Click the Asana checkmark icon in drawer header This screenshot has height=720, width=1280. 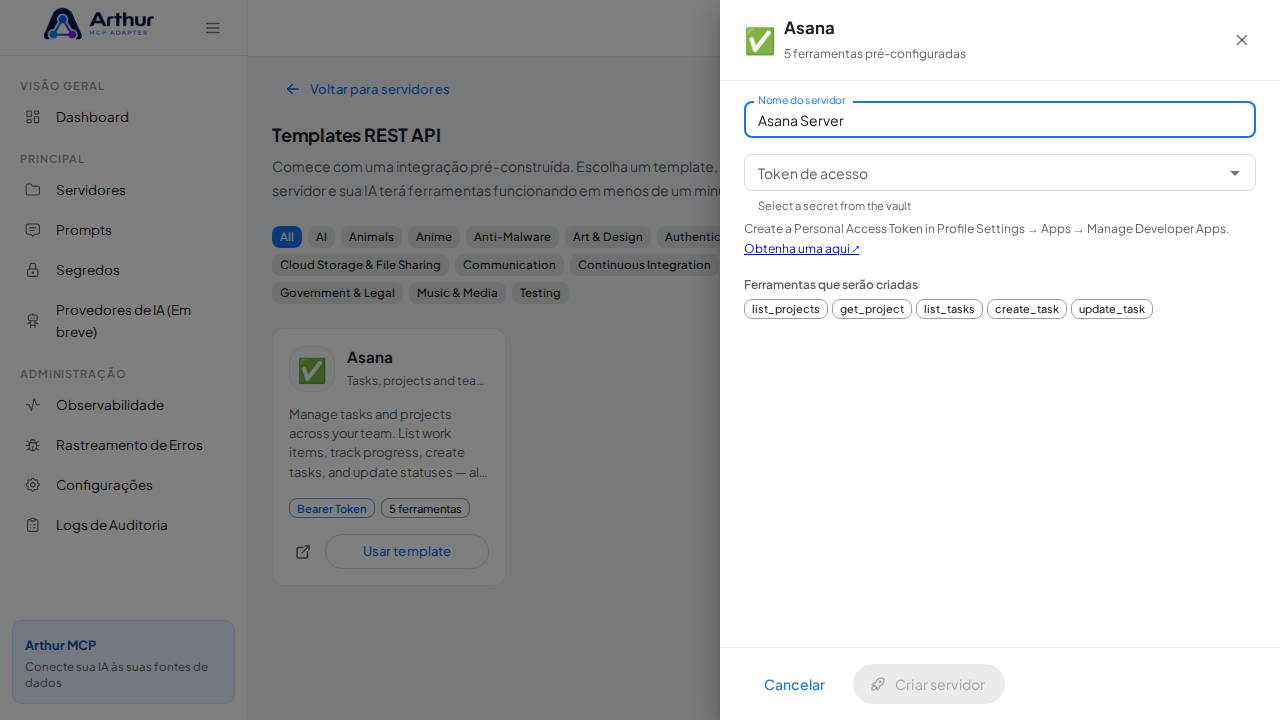click(760, 41)
